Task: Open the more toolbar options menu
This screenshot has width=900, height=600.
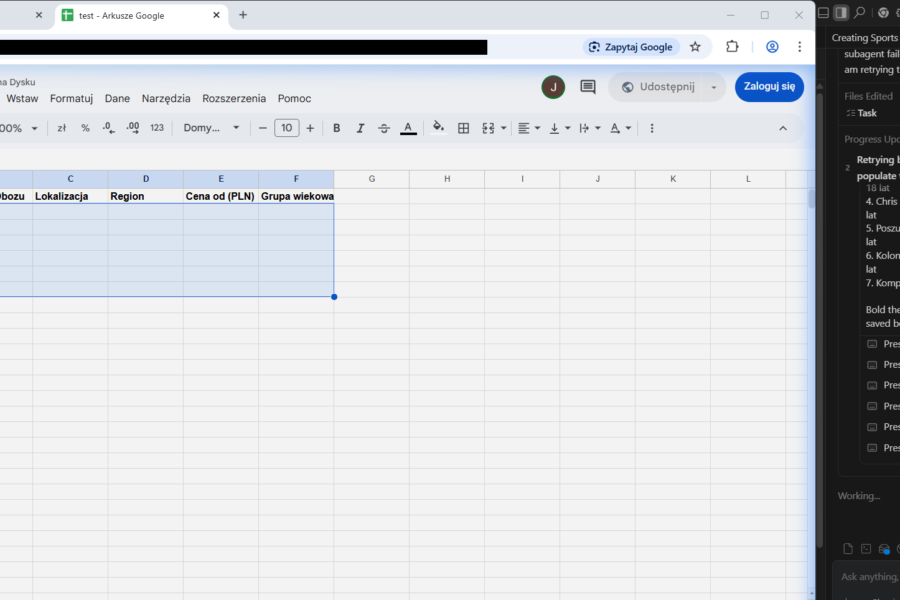Action: (652, 128)
